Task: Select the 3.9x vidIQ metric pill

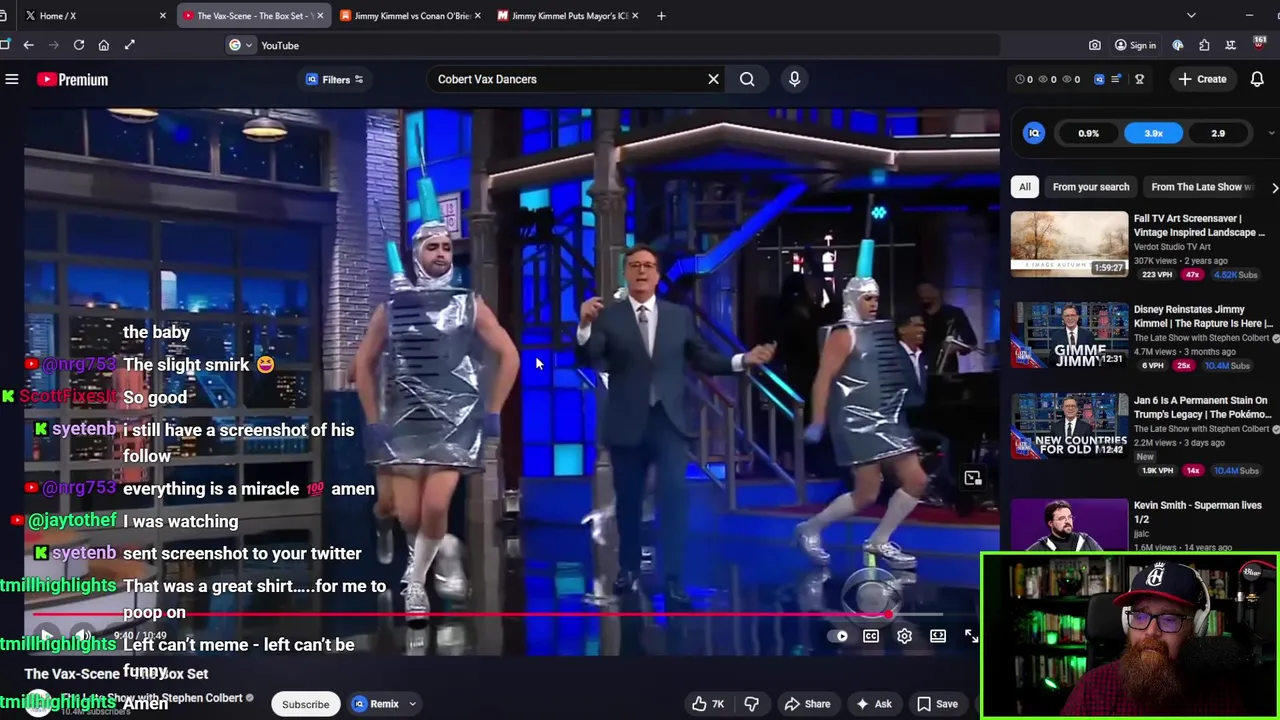Action: coord(1153,133)
